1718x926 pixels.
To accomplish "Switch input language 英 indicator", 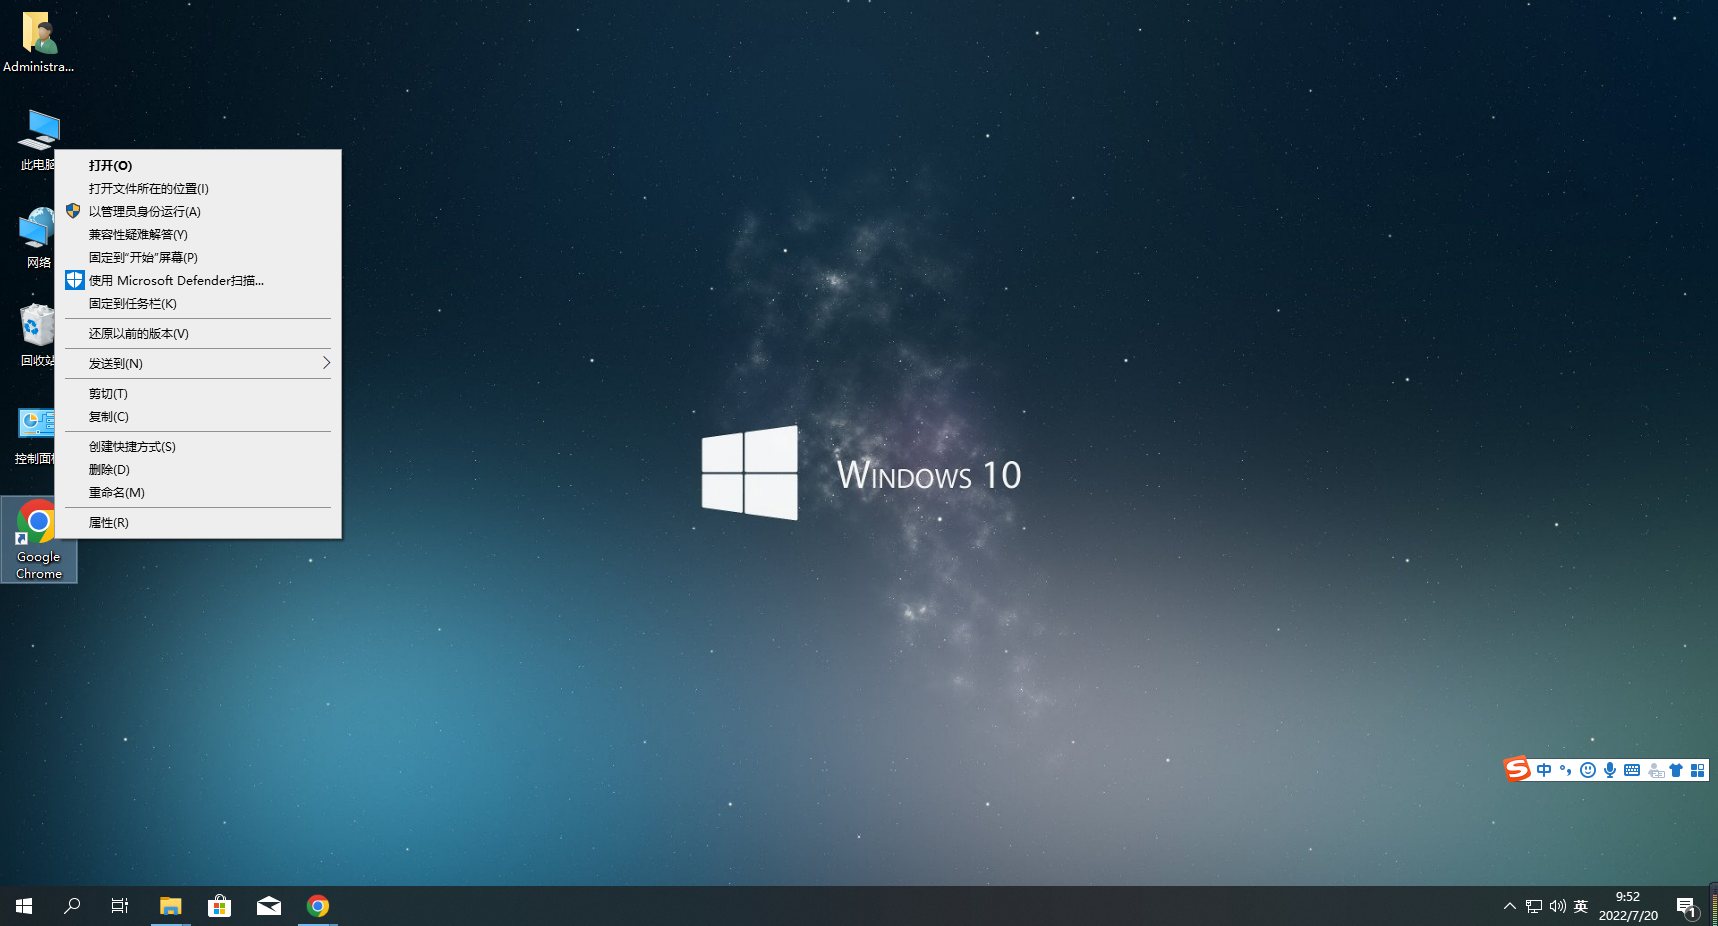I will click(x=1581, y=906).
